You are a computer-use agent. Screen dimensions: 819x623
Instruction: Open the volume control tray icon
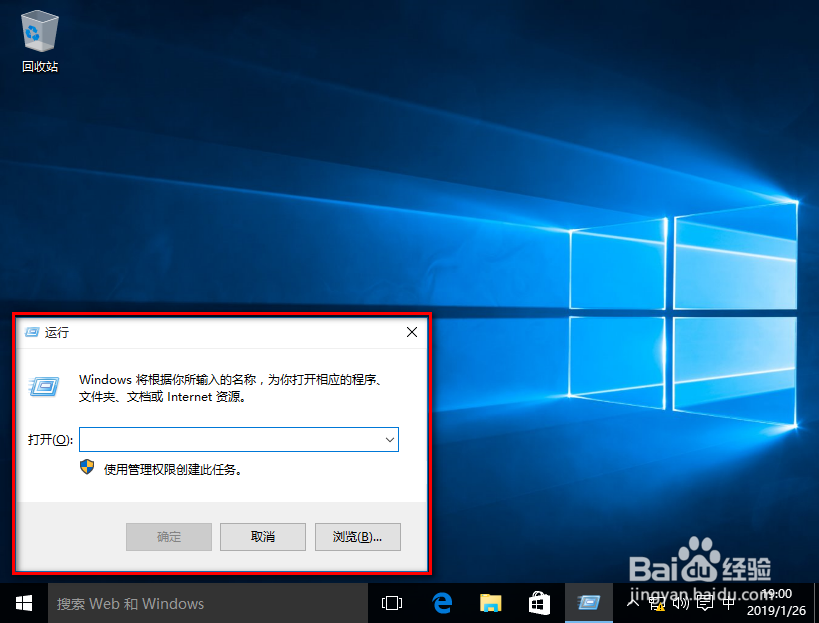[x=681, y=604]
